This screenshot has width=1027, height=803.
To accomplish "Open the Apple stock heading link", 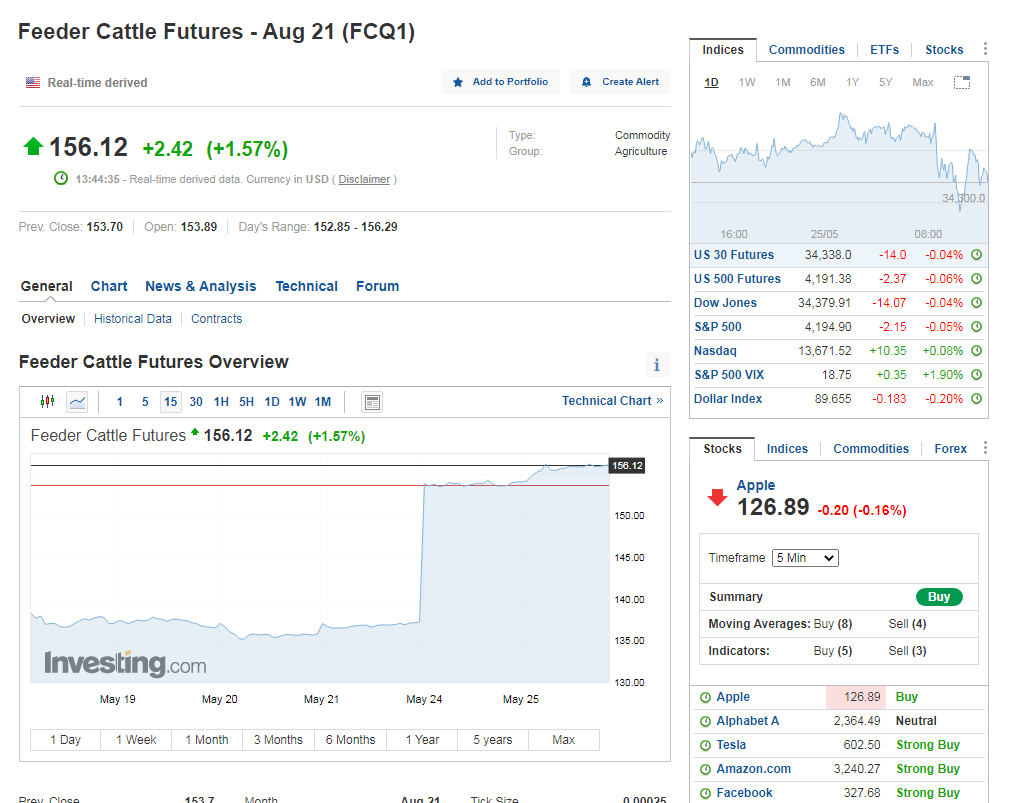I will 756,485.
